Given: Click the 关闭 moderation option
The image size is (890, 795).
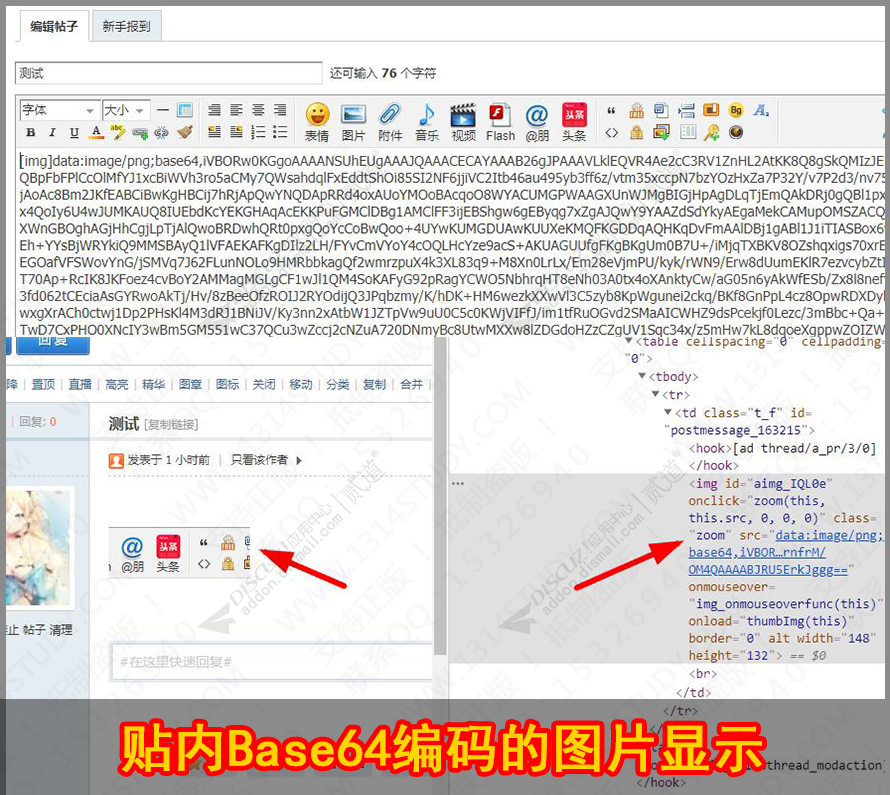Looking at the screenshot, I should pos(264,385).
